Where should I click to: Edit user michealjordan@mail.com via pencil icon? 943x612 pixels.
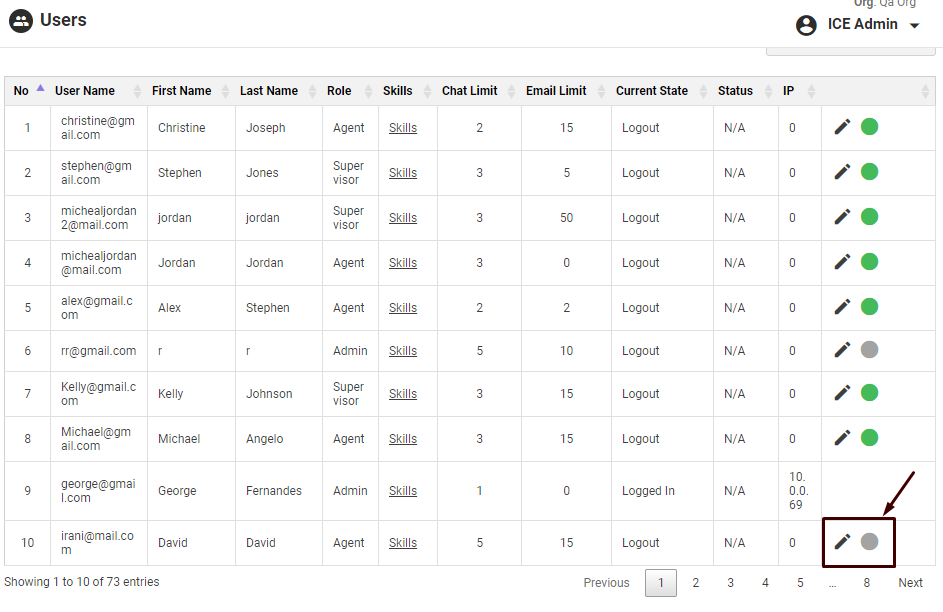842,262
